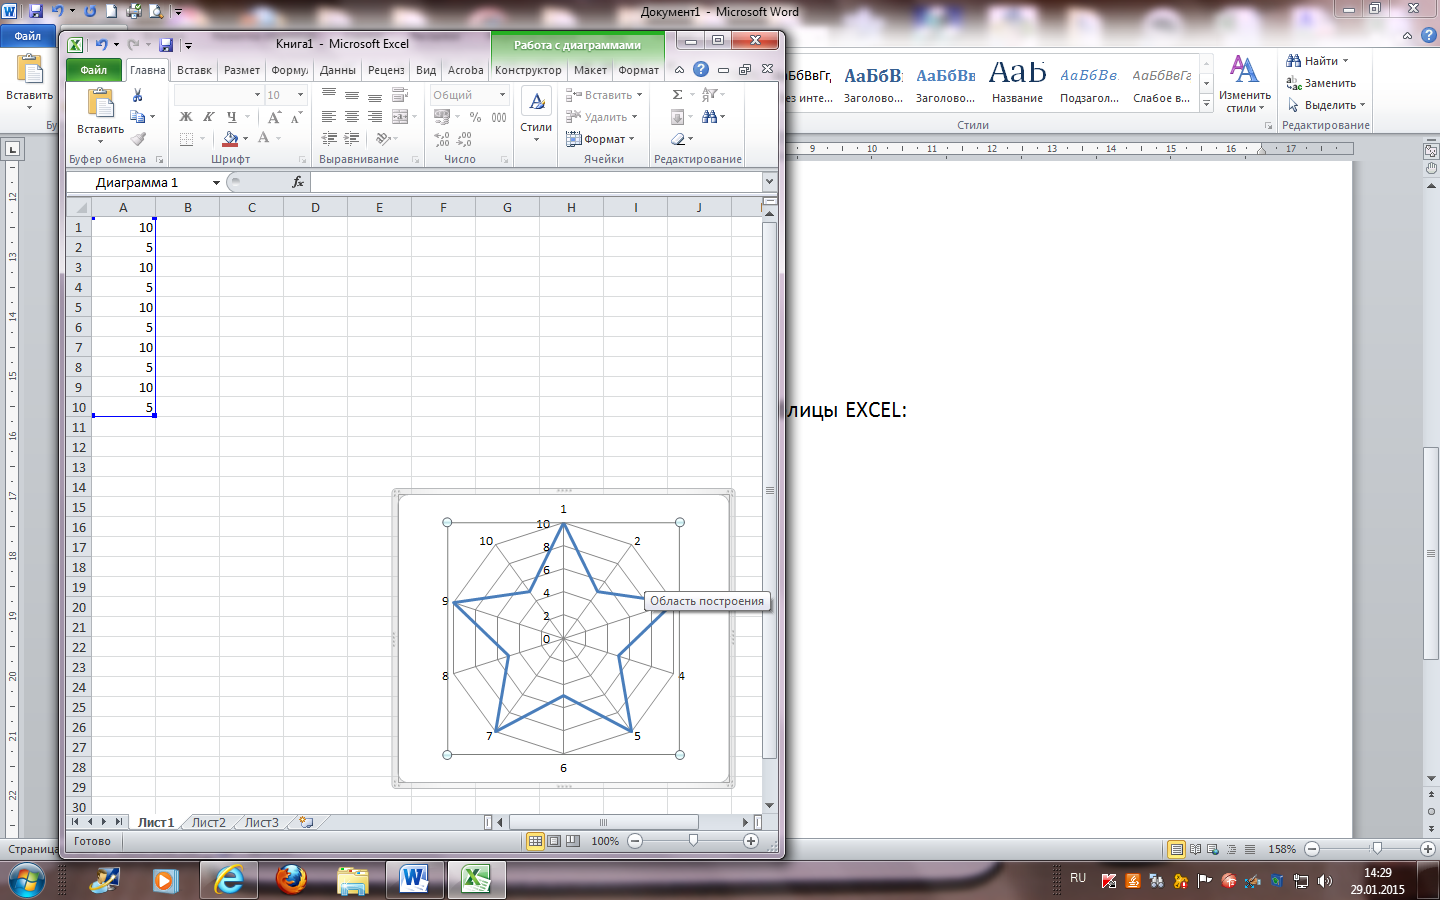This screenshot has height=900, width=1440.
Task: Open the Стили cell styles dropdown
Action: click(536, 117)
